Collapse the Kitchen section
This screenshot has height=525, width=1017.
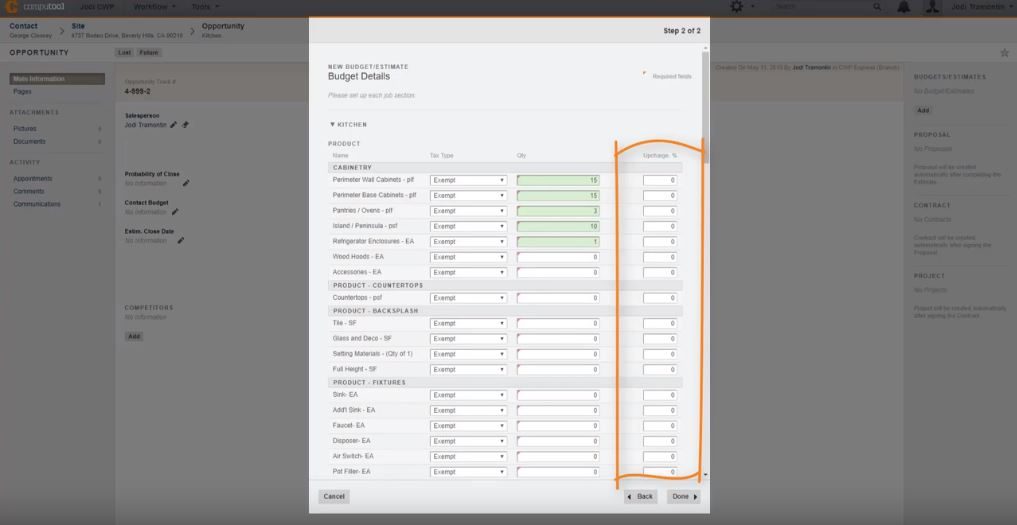click(332, 125)
